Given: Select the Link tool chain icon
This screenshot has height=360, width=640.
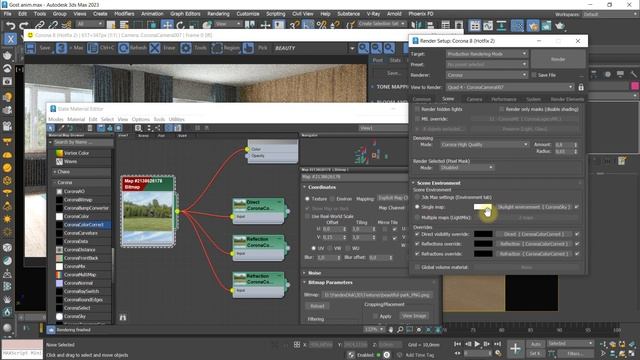Looking at the screenshot, I should click(x=40, y=26).
